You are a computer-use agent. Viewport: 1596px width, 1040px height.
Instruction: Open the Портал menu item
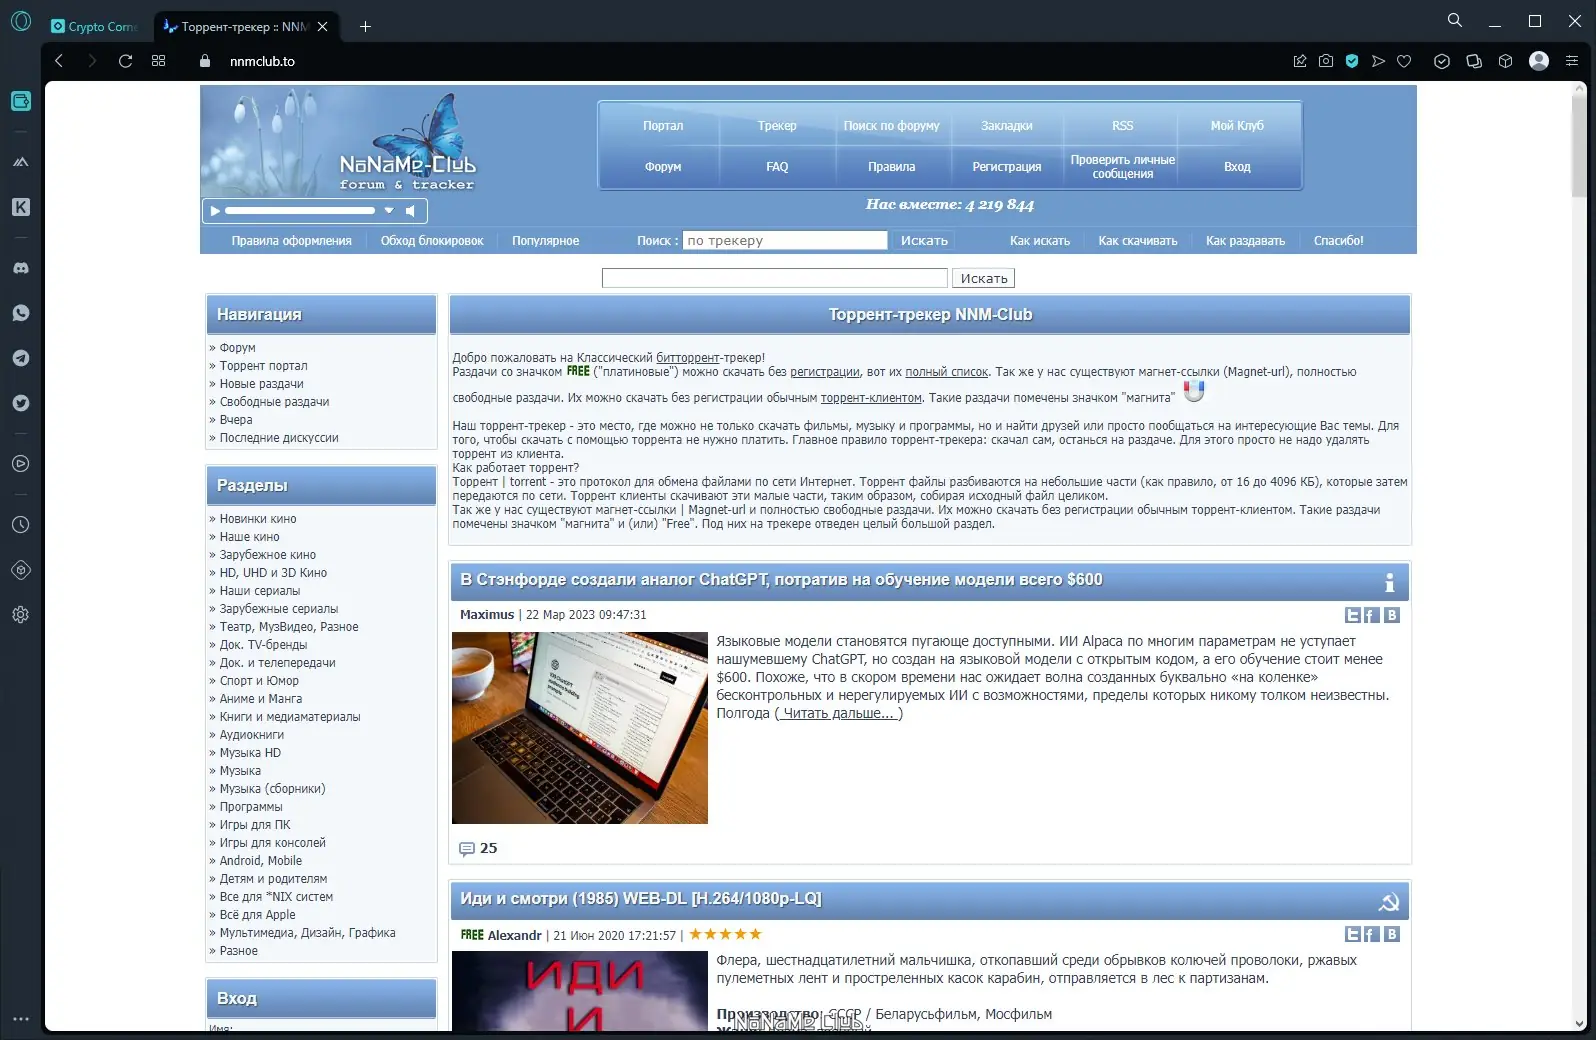tap(663, 126)
